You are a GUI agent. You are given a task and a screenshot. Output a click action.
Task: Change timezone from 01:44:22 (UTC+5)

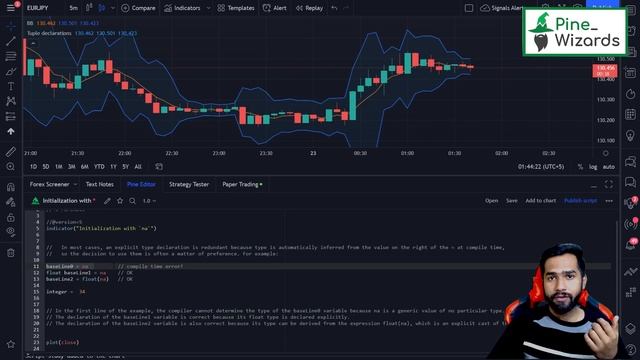(541, 167)
